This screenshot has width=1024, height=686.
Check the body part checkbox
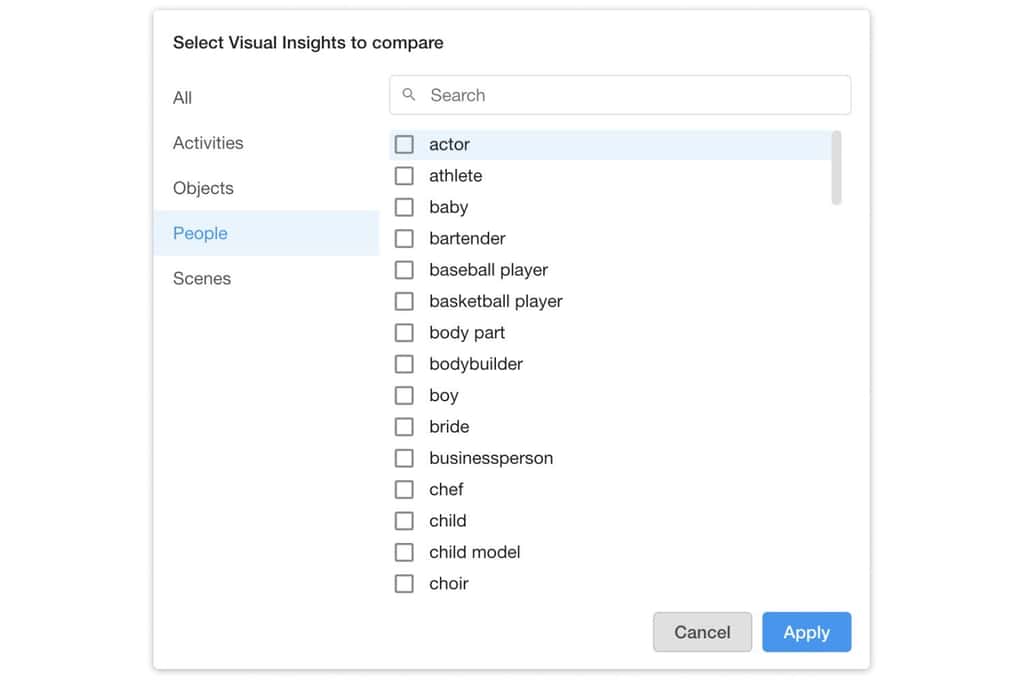404,333
